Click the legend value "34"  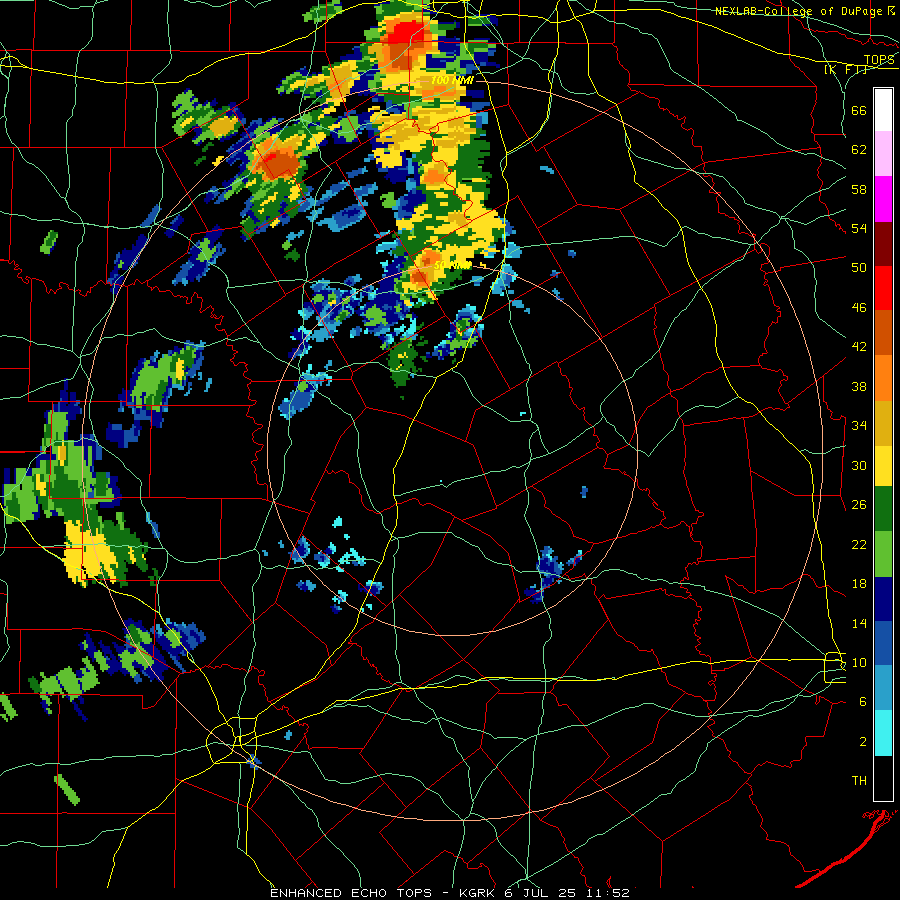[859, 425]
